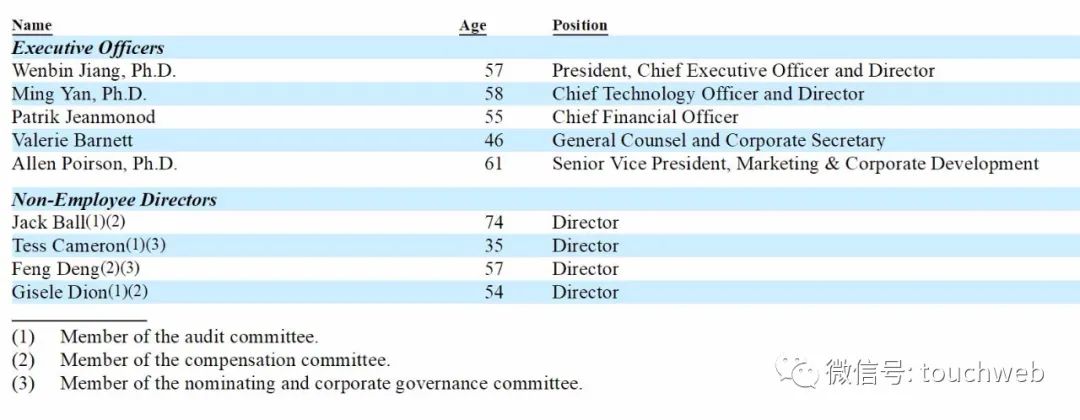Viewport: 1080px width, 420px height.
Task: Select the Position column header
Action: coord(580,25)
